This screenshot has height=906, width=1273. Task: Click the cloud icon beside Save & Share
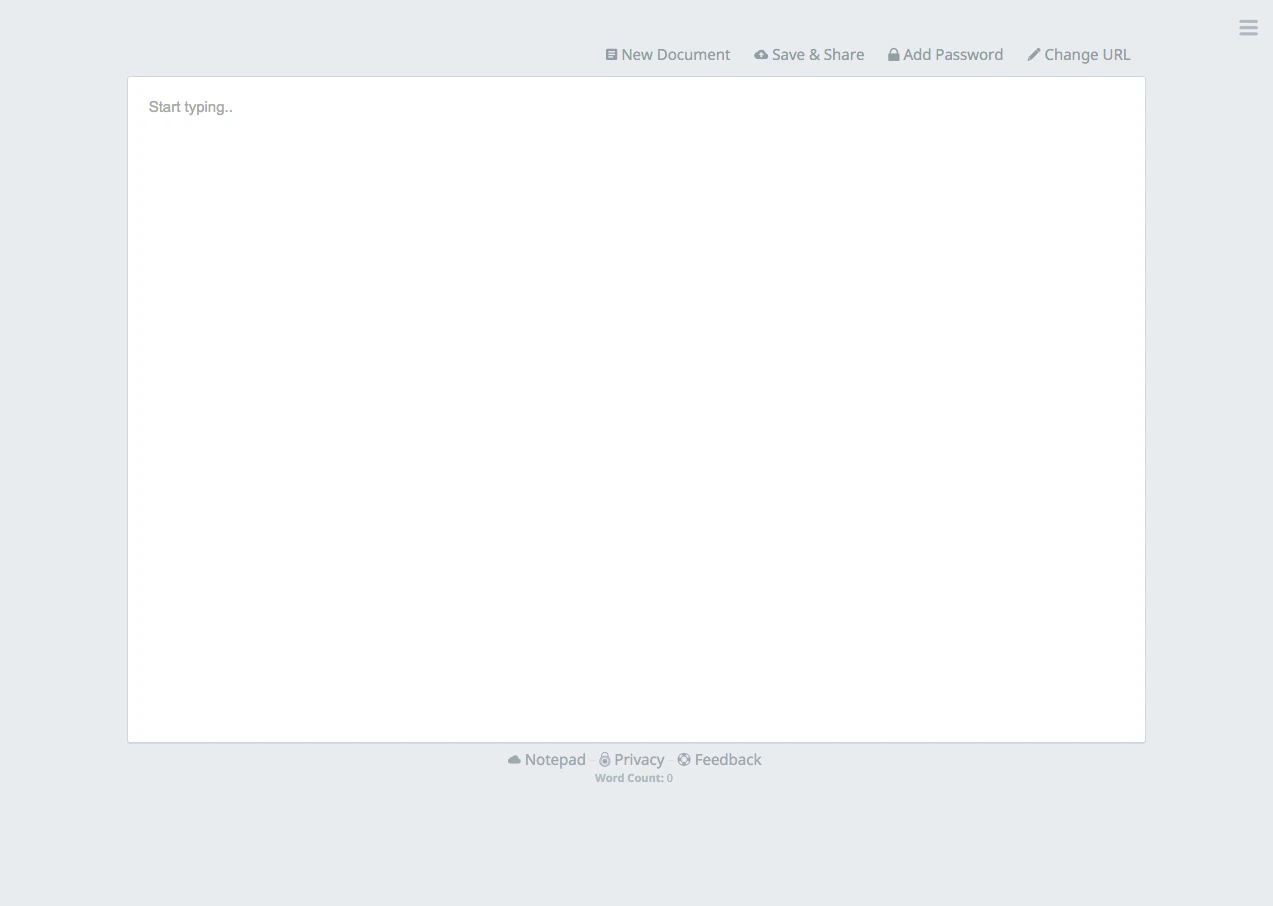[x=761, y=54]
